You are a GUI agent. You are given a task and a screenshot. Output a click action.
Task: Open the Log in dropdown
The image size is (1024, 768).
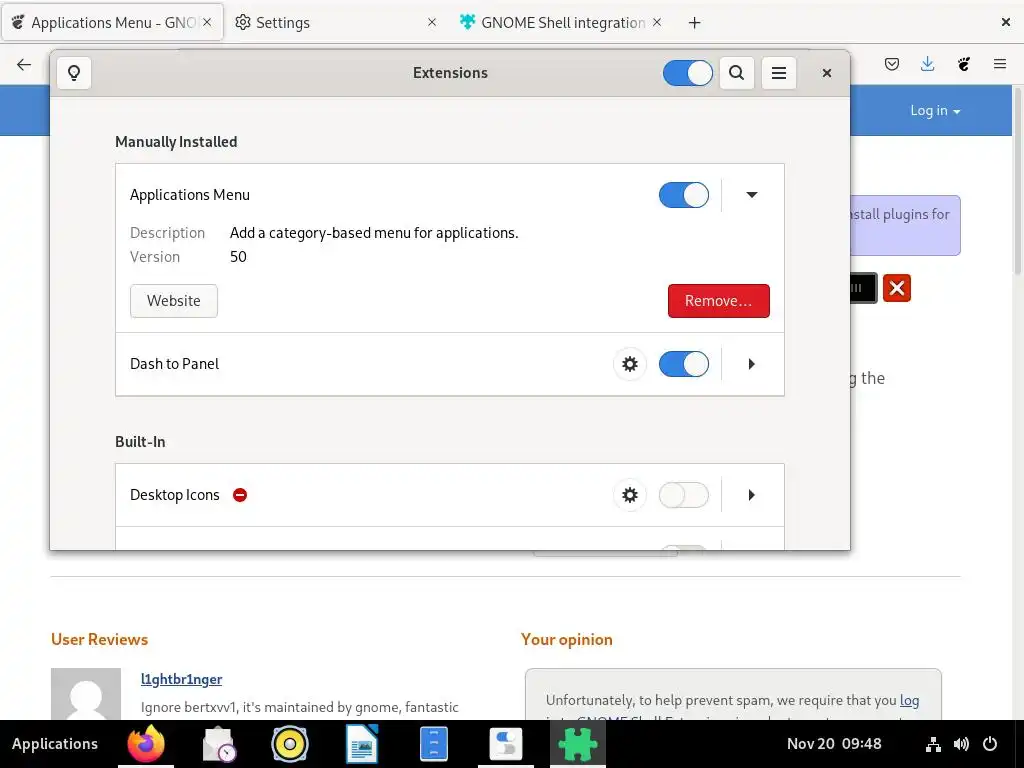(x=935, y=110)
